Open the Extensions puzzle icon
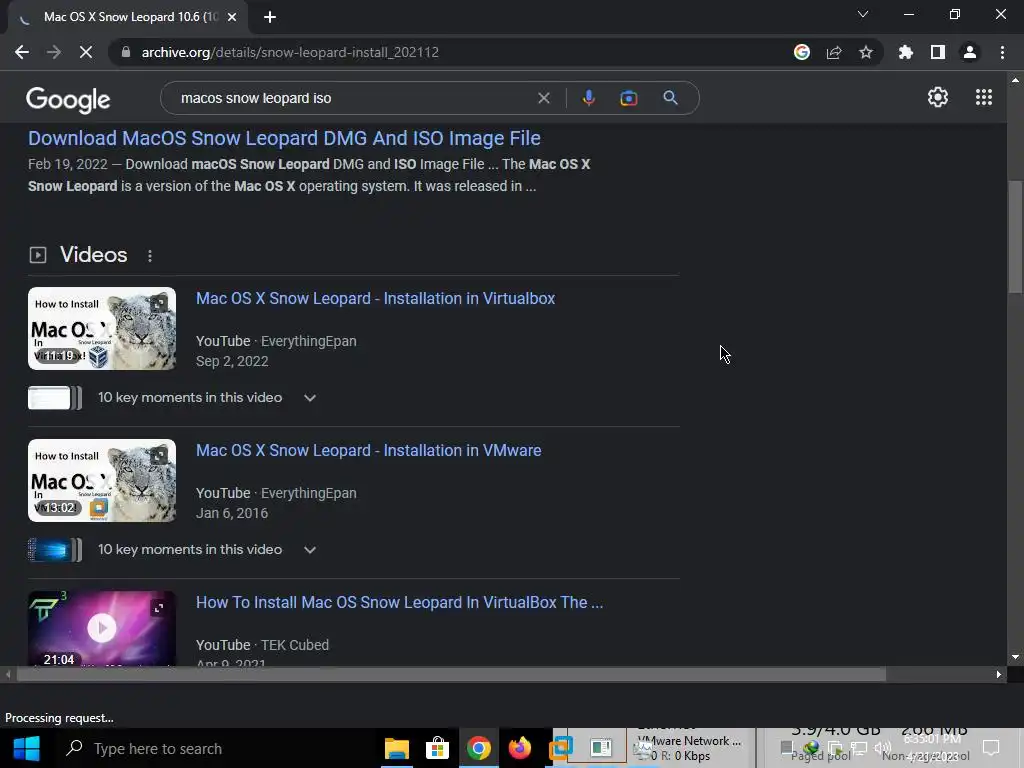 [906, 52]
